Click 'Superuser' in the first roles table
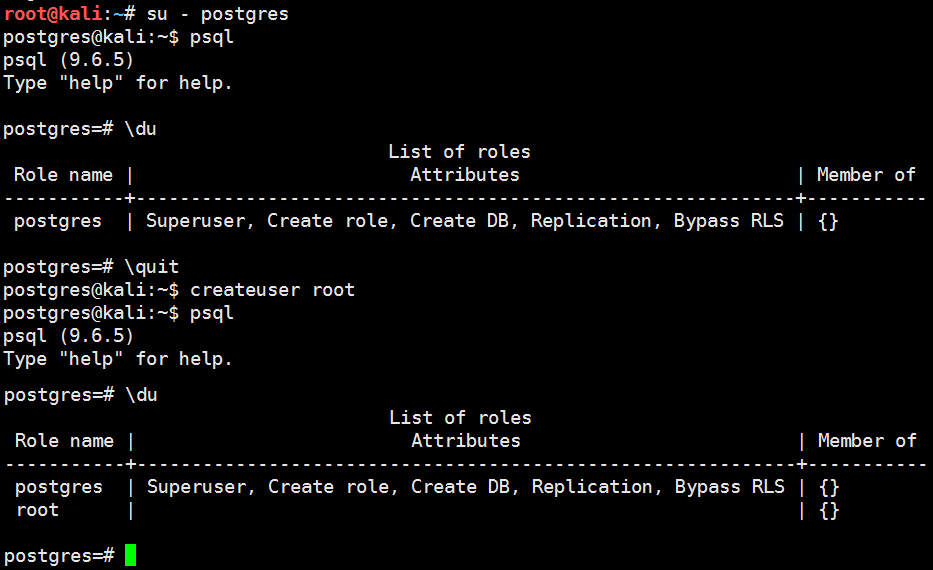The height and width of the screenshot is (570, 933). point(196,221)
